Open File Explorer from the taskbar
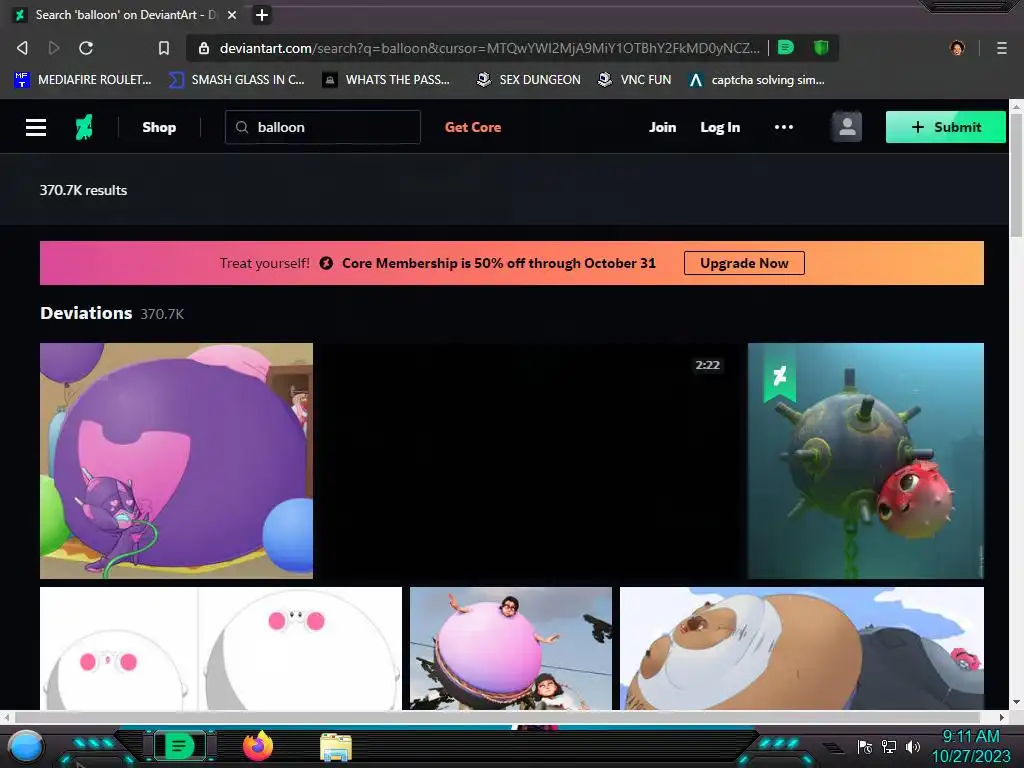 [x=336, y=747]
